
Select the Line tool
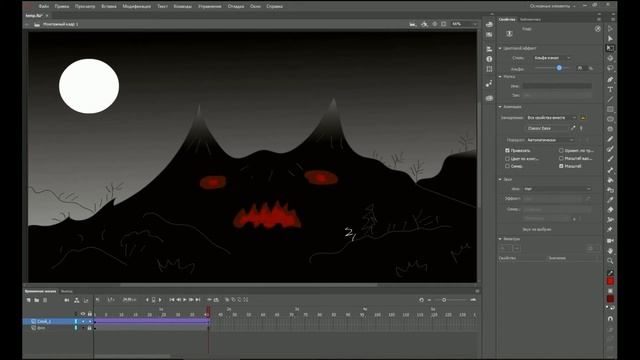tap(610, 99)
